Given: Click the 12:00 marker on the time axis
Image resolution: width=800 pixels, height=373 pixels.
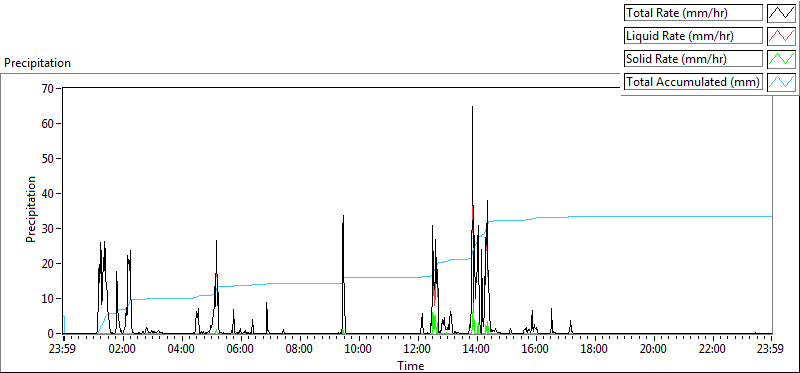Looking at the screenshot, I should coord(417,350).
